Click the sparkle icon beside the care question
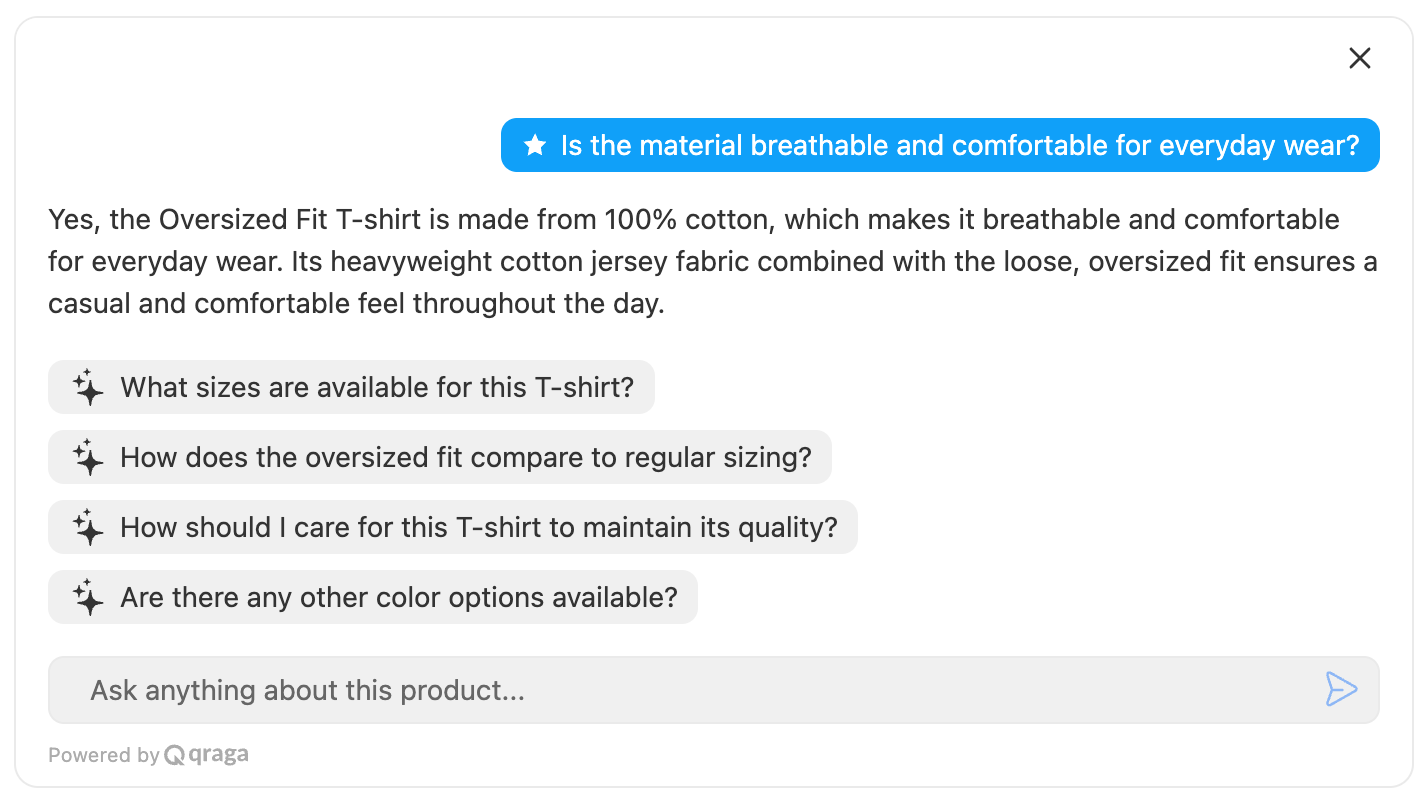This screenshot has width=1428, height=802. click(88, 527)
